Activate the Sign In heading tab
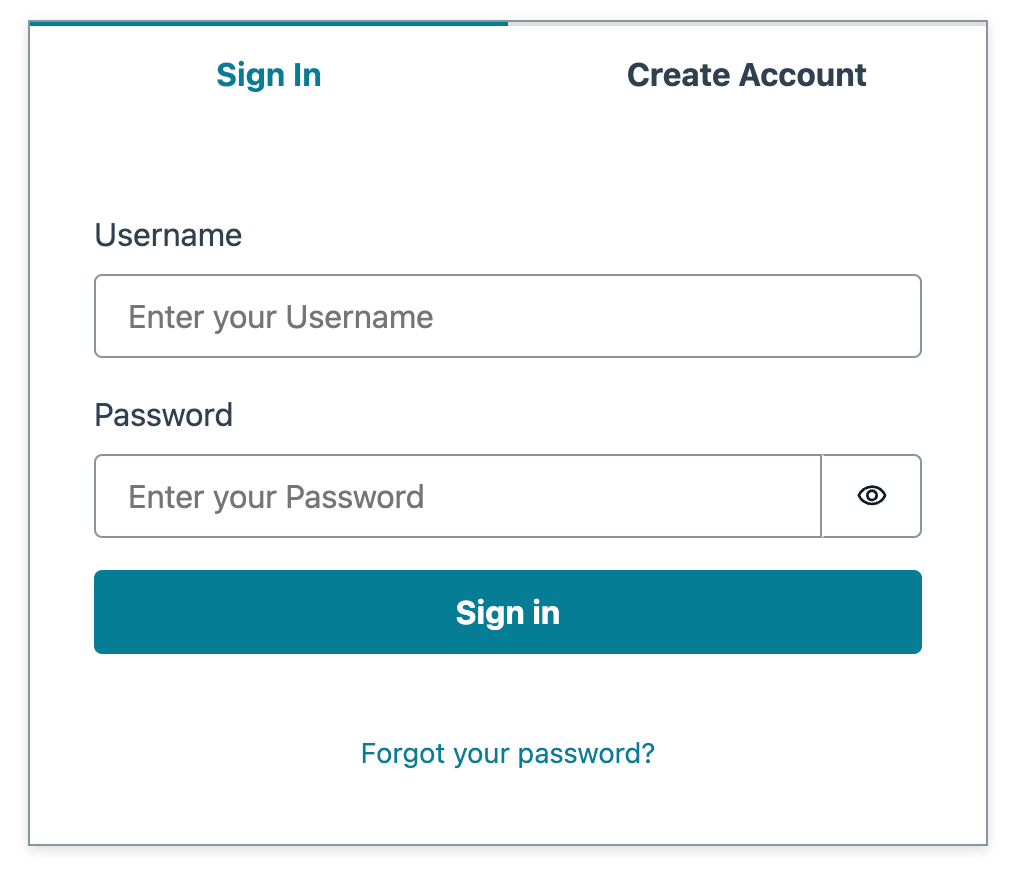The height and width of the screenshot is (874, 1022). (x=269, y=75)
